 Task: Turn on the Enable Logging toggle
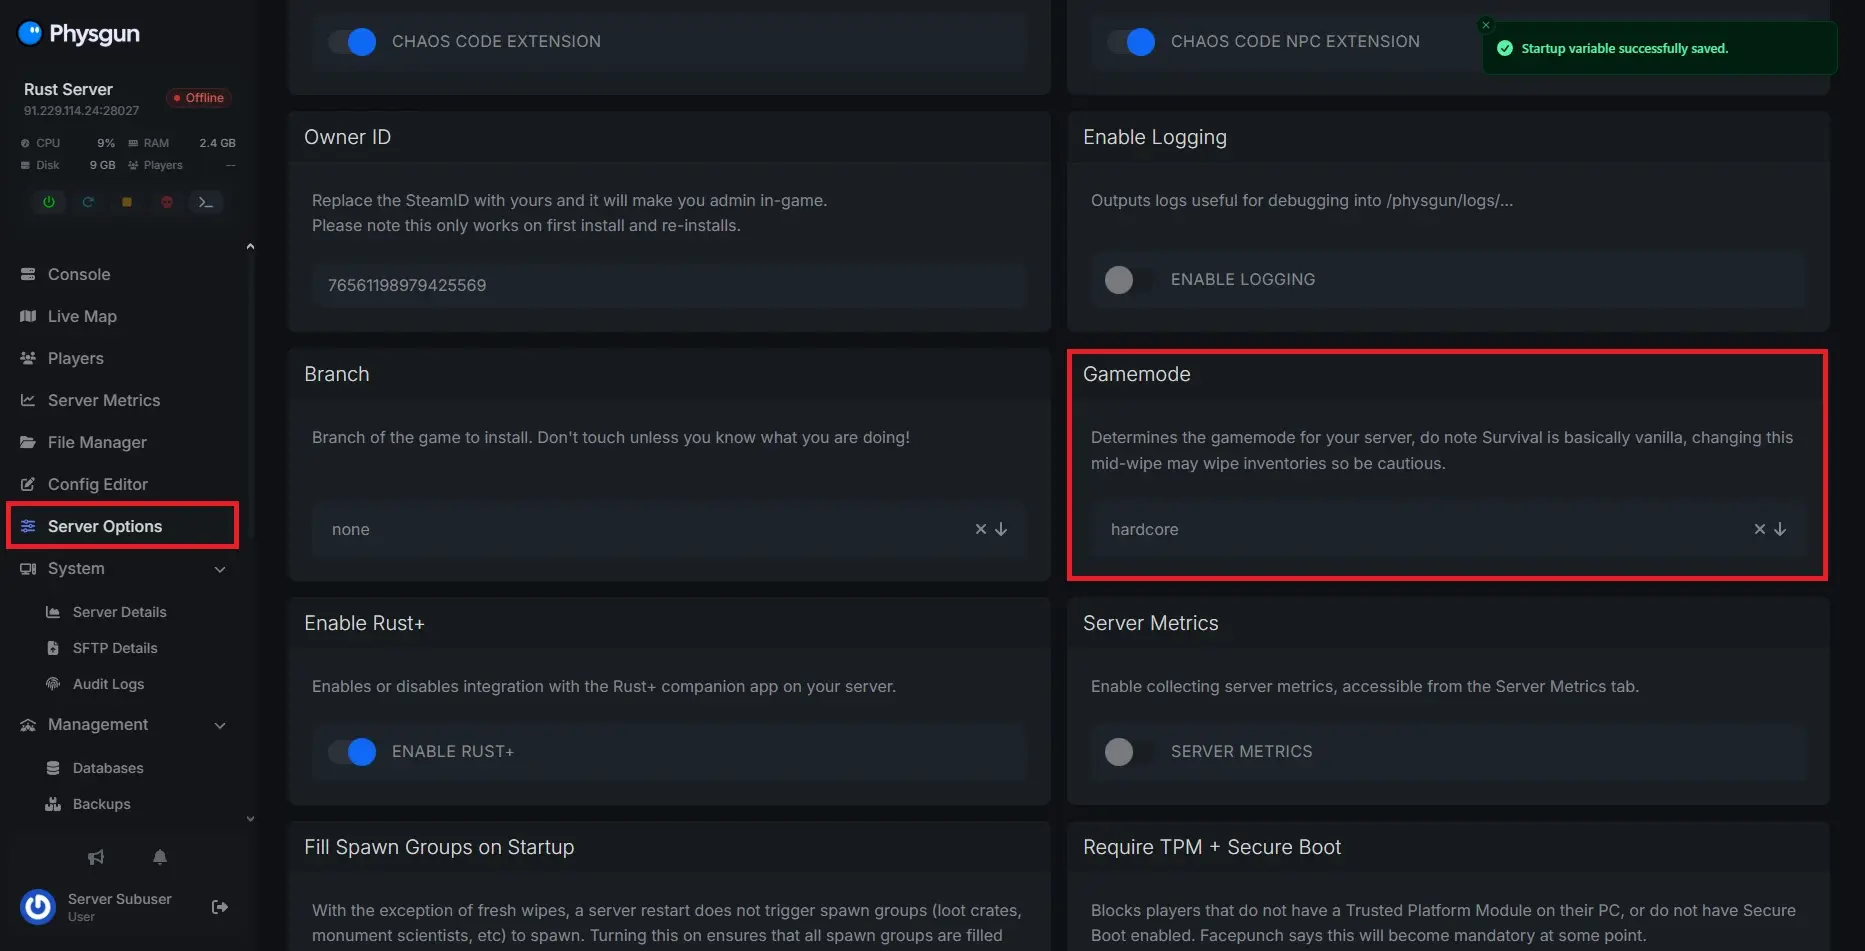coord(1120,280)
